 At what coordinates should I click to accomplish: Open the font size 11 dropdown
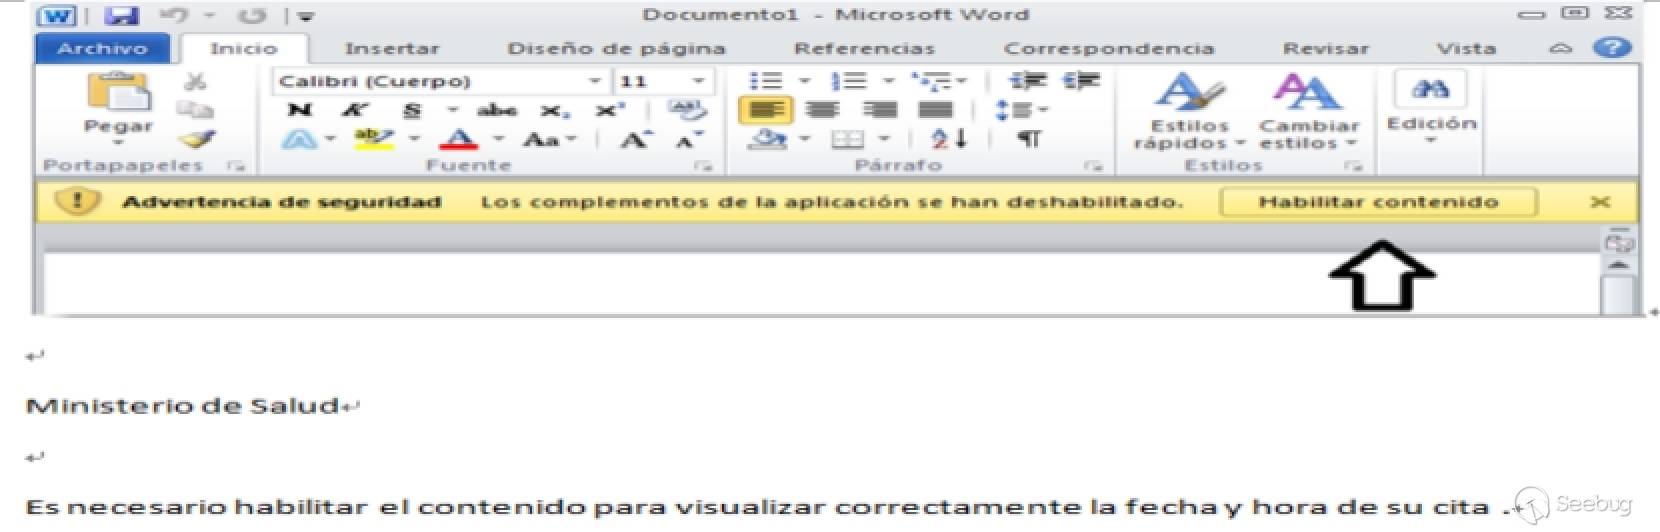click(698, 81)
